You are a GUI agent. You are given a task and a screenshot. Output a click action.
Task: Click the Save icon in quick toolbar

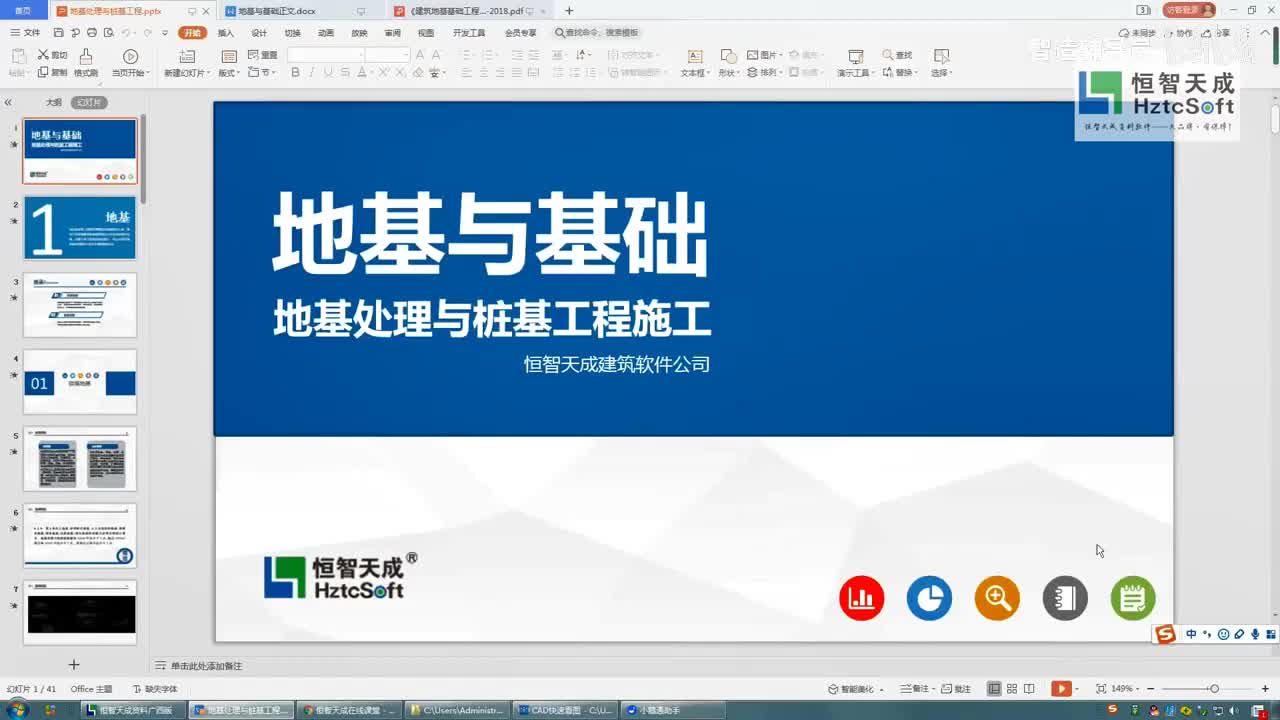click(59, 33)
